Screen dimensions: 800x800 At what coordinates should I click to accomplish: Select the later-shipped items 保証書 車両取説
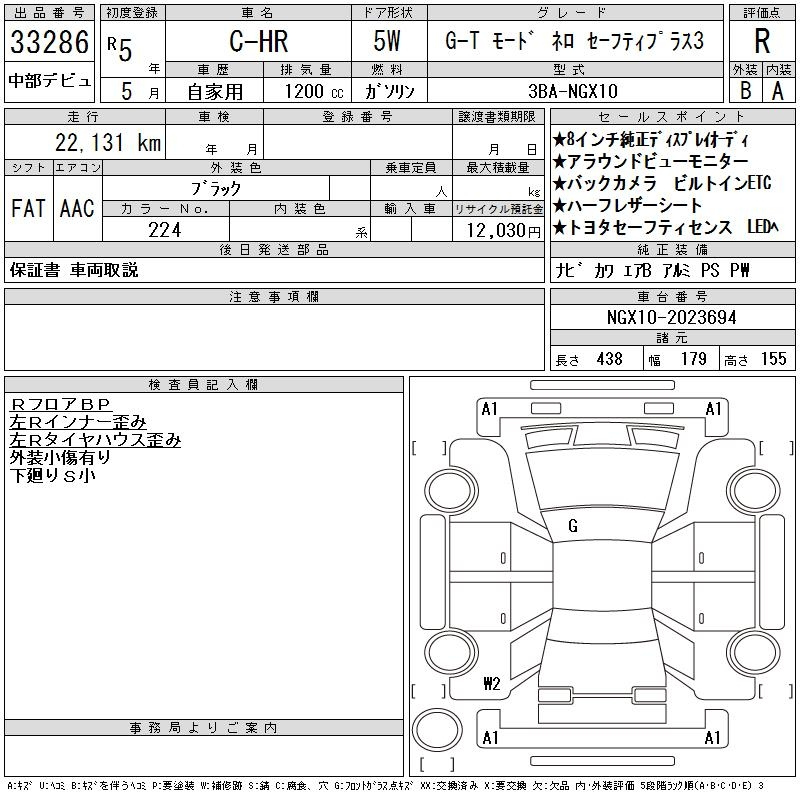point(74,270)
